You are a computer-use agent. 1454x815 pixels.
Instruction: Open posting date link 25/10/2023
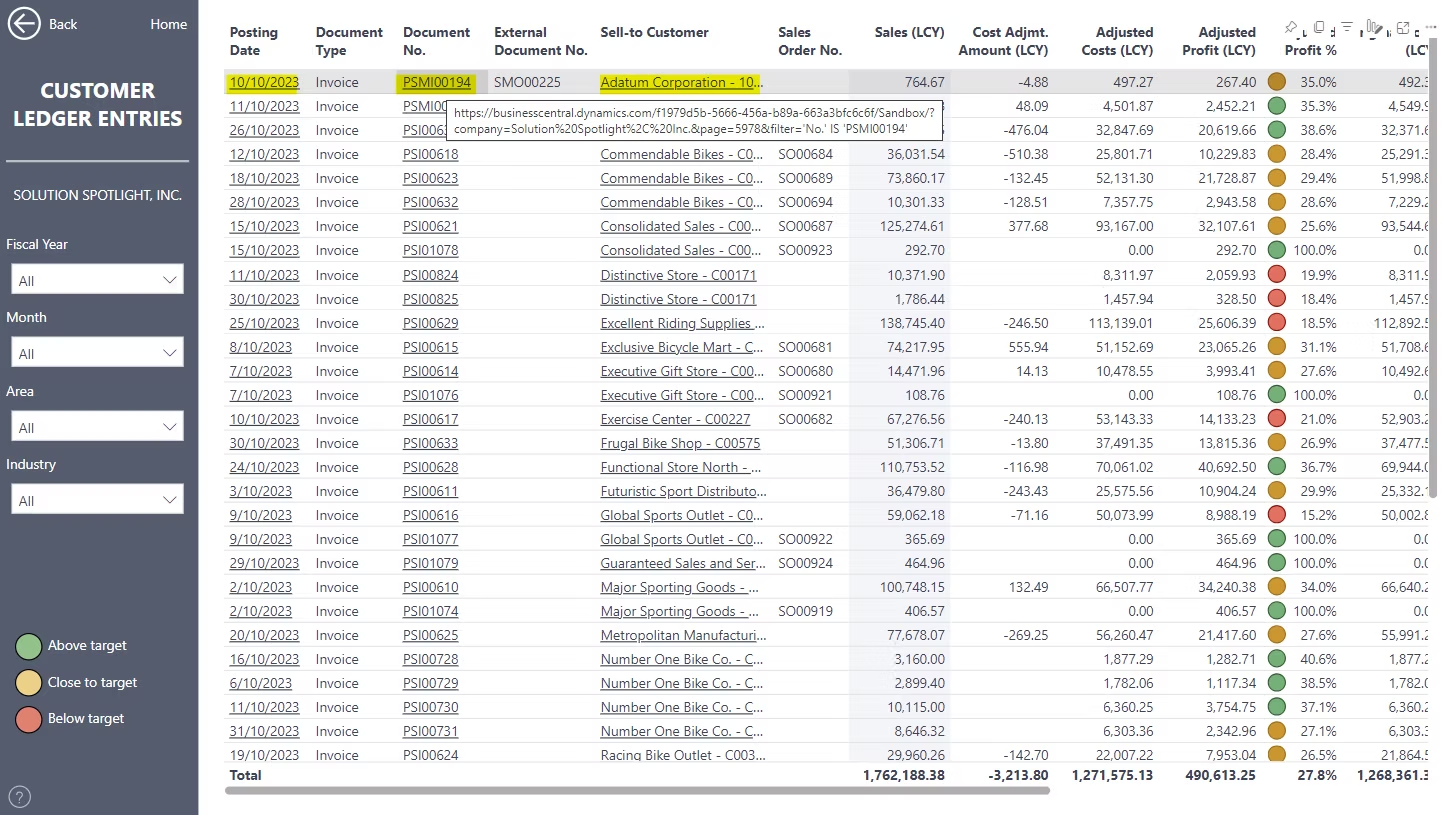264,323
